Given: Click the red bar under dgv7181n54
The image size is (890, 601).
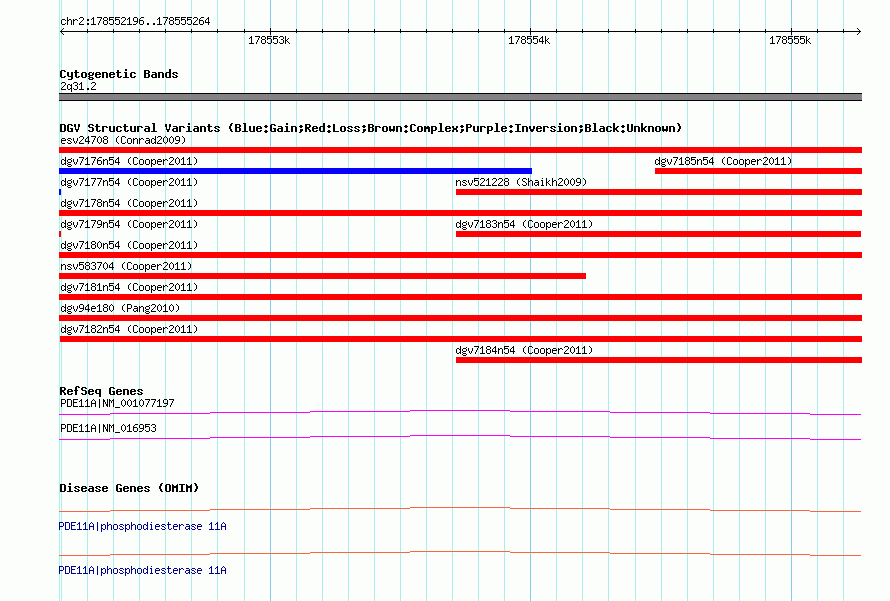Looking at the screenshot, I should pyautogui.click(x=460, y=297).
